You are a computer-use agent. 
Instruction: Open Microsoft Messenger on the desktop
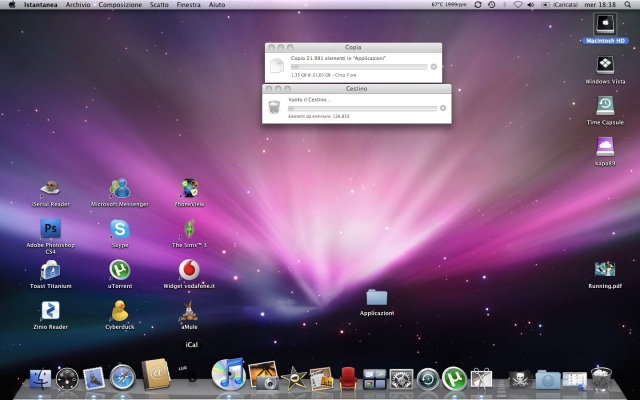tap(120, 189)
